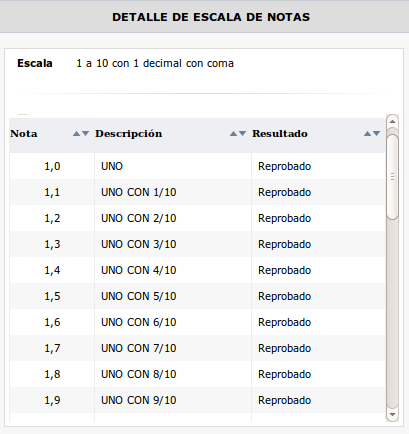Click the scrollbar up arrow
Screen dimensions: 409x434
[x=392, y=121]
